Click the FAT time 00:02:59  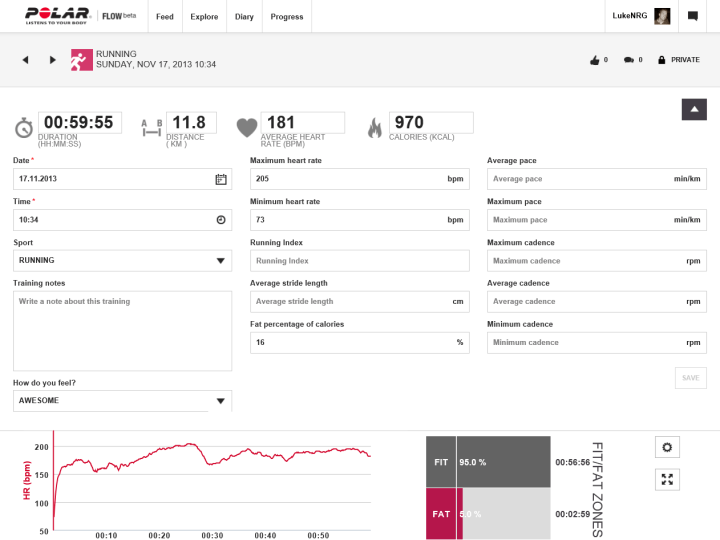click(573, 514)
